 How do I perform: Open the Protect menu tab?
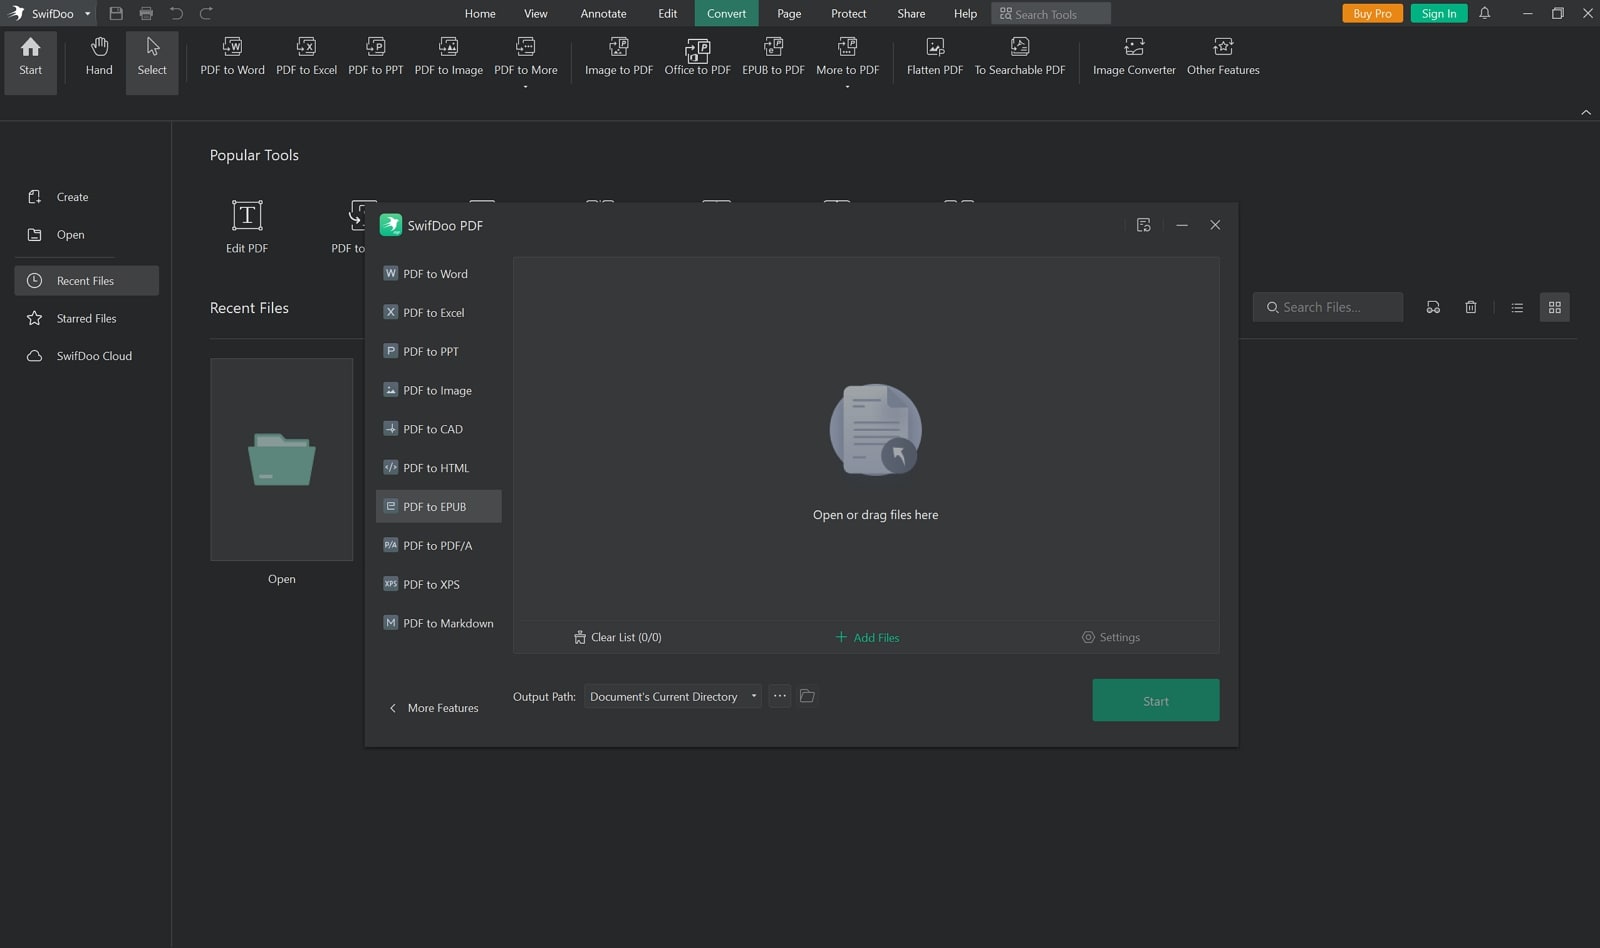tap(848, 13)
